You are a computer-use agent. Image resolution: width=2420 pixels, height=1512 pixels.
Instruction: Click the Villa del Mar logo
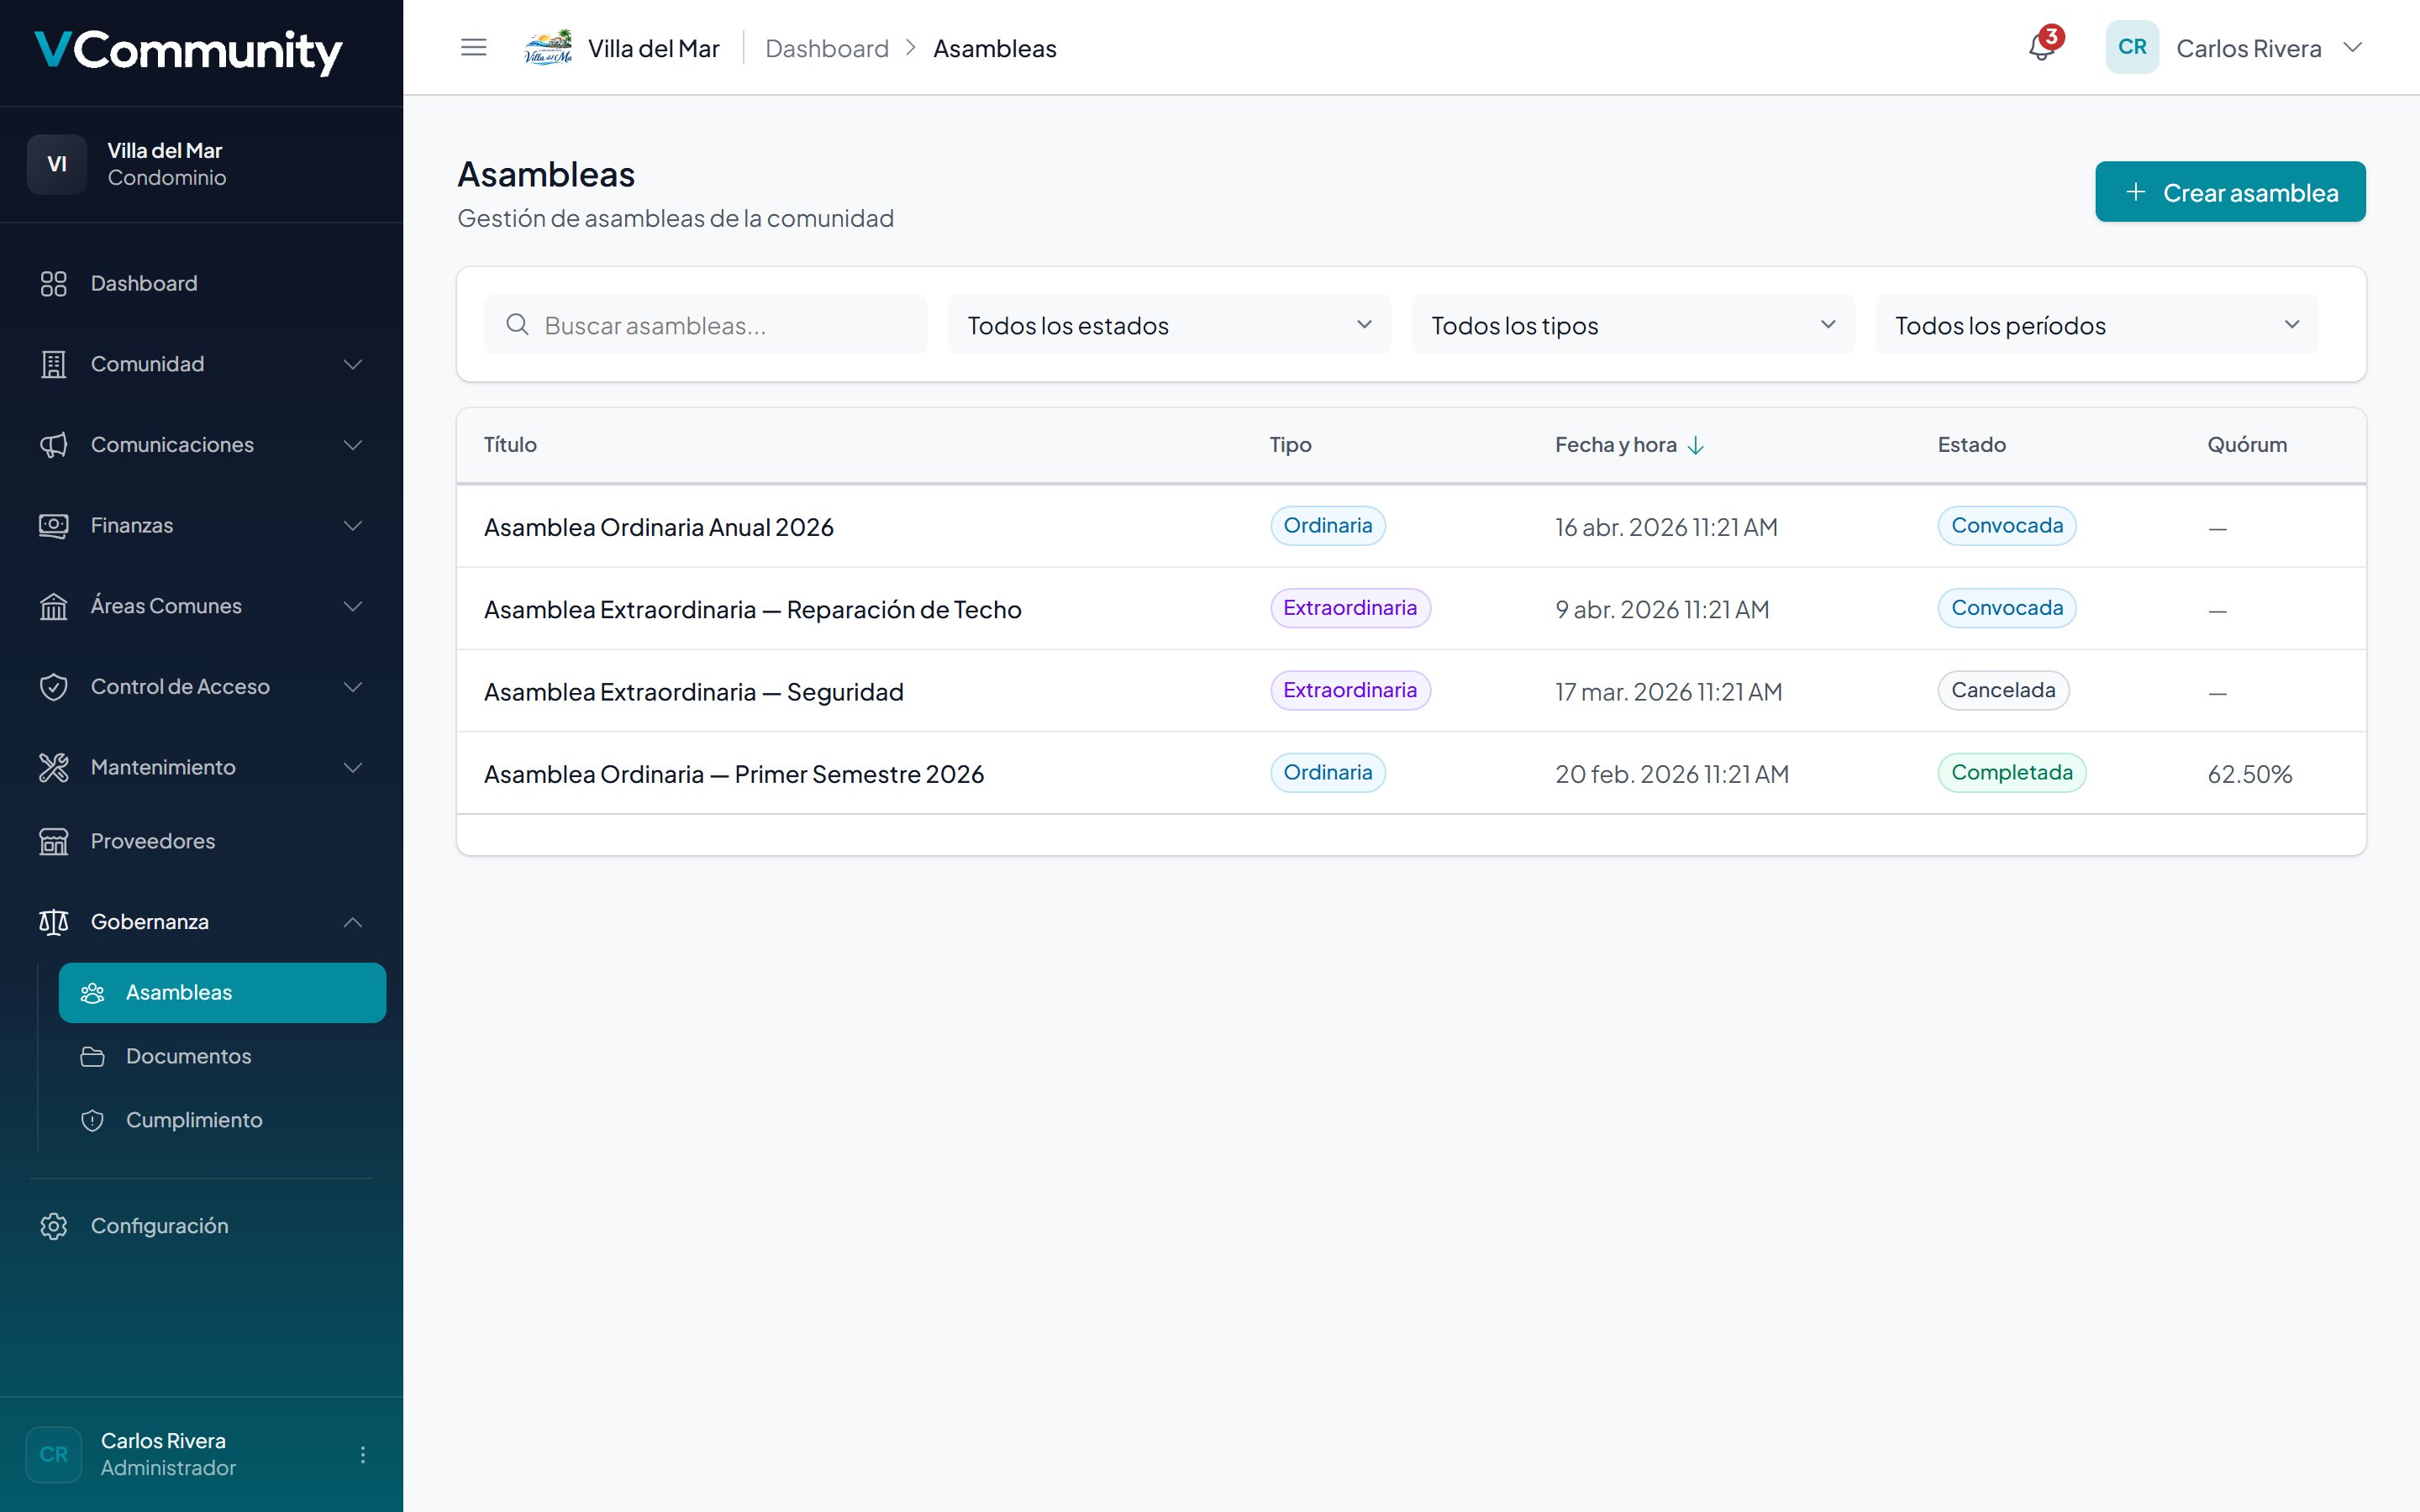tap(548, 47)
